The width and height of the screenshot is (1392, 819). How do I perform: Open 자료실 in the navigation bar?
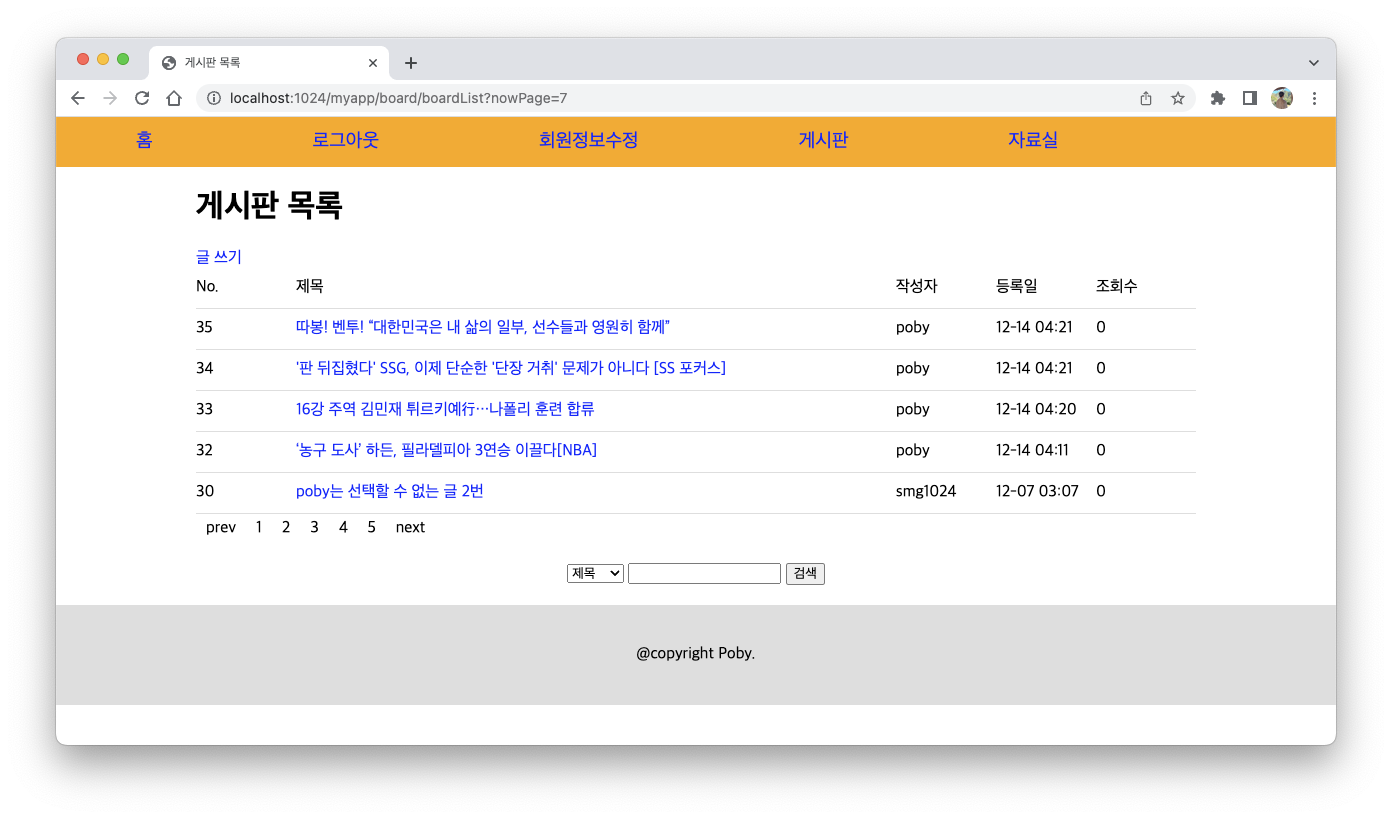[x=1033, y=140]
